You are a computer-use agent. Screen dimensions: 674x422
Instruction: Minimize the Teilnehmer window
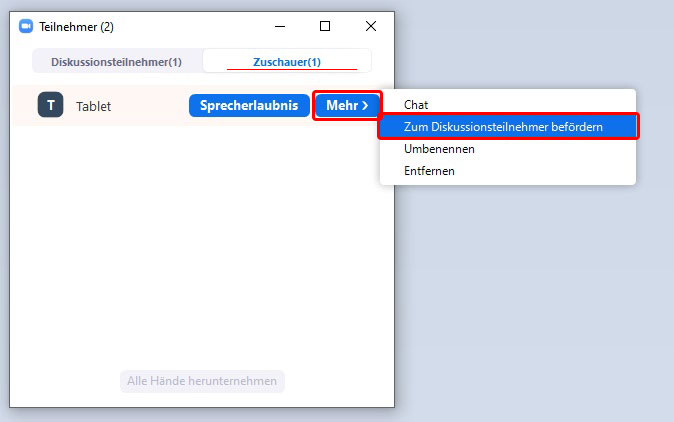[280, 27]
